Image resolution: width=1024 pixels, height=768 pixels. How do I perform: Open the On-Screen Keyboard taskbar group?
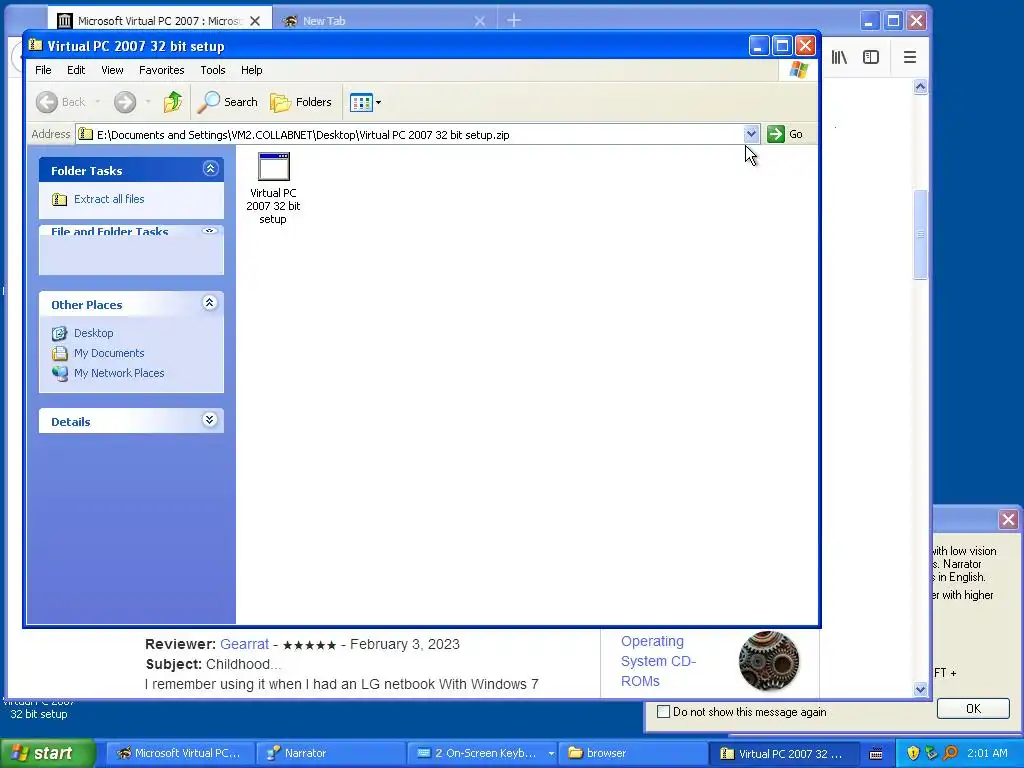tap(482, 754)
